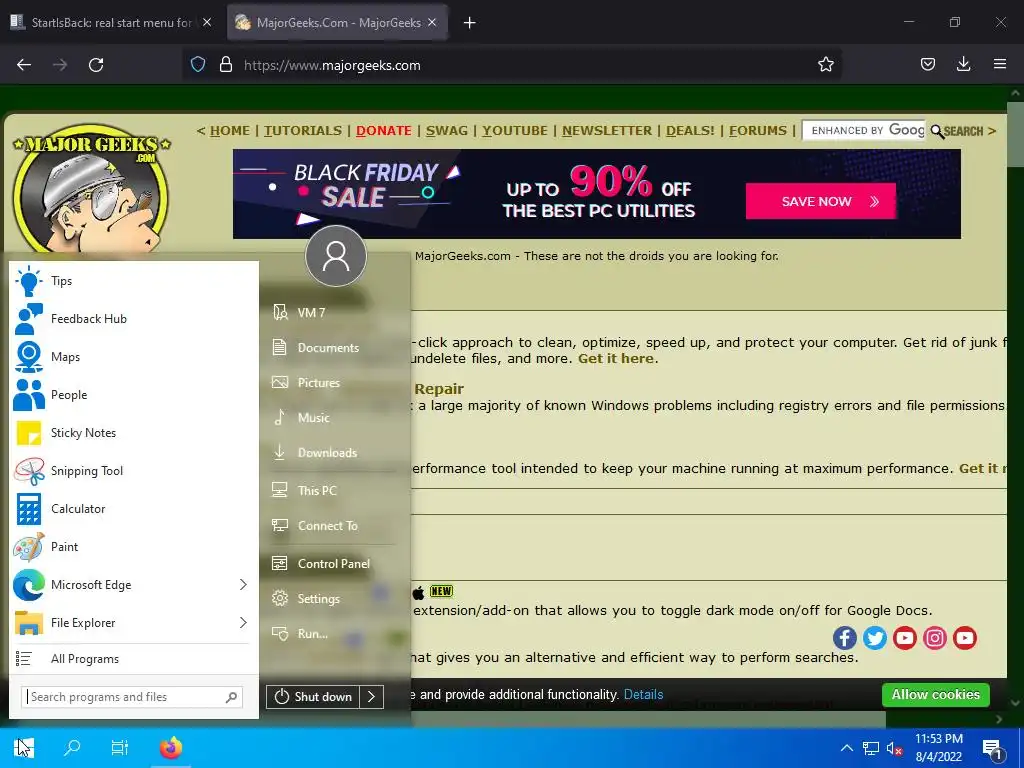Open Snipping Tool

click(133, 470)
